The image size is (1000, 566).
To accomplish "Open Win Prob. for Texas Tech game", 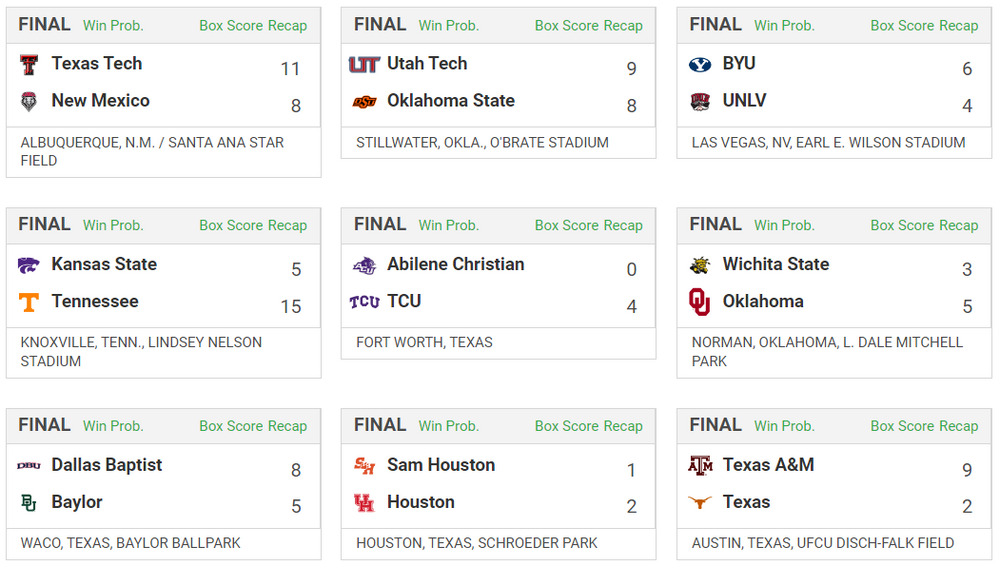I will pos(113,25).
